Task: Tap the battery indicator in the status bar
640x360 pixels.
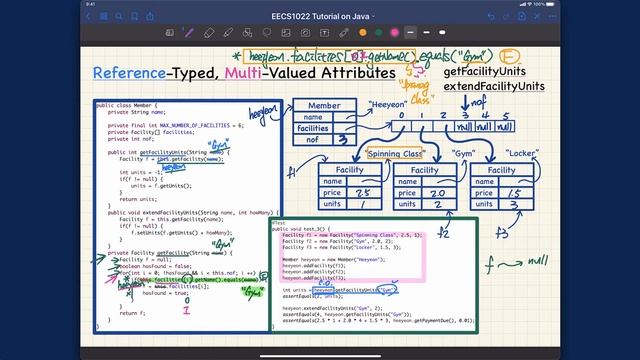Action: coord(550,4)
